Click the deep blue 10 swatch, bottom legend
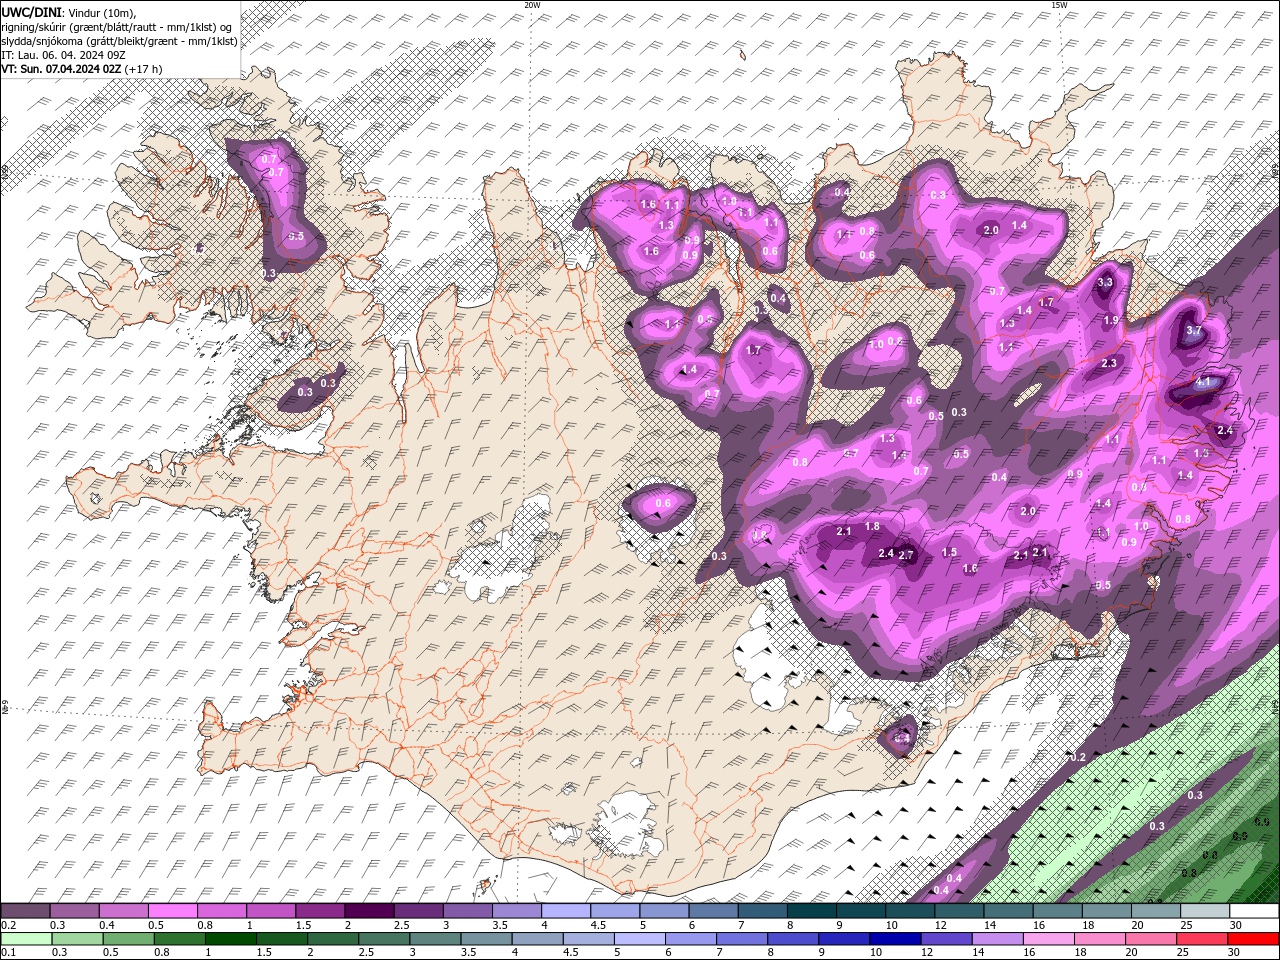The image size is (1280, 960). click(x=894, y=939)
